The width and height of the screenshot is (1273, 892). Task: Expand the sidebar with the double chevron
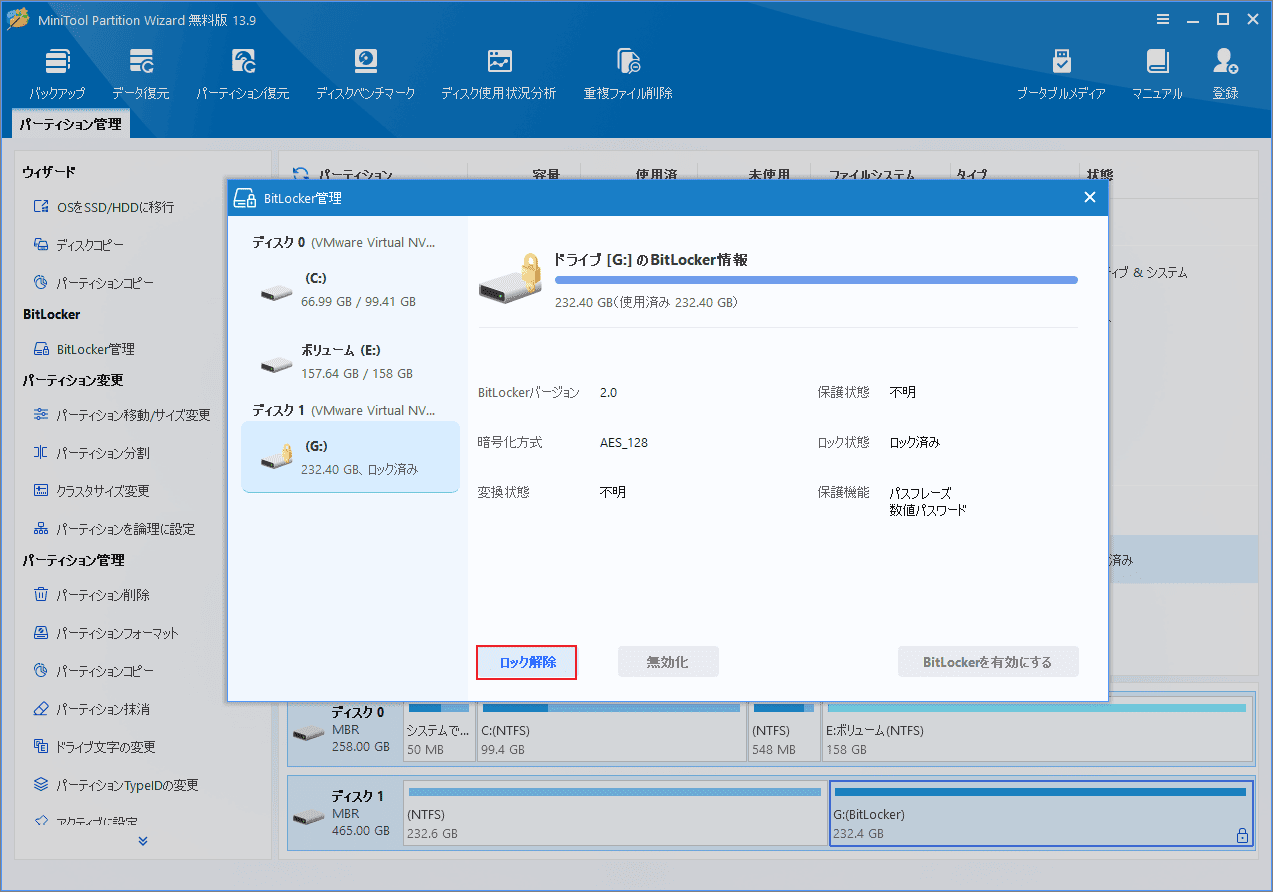click(x=143, y=841)
